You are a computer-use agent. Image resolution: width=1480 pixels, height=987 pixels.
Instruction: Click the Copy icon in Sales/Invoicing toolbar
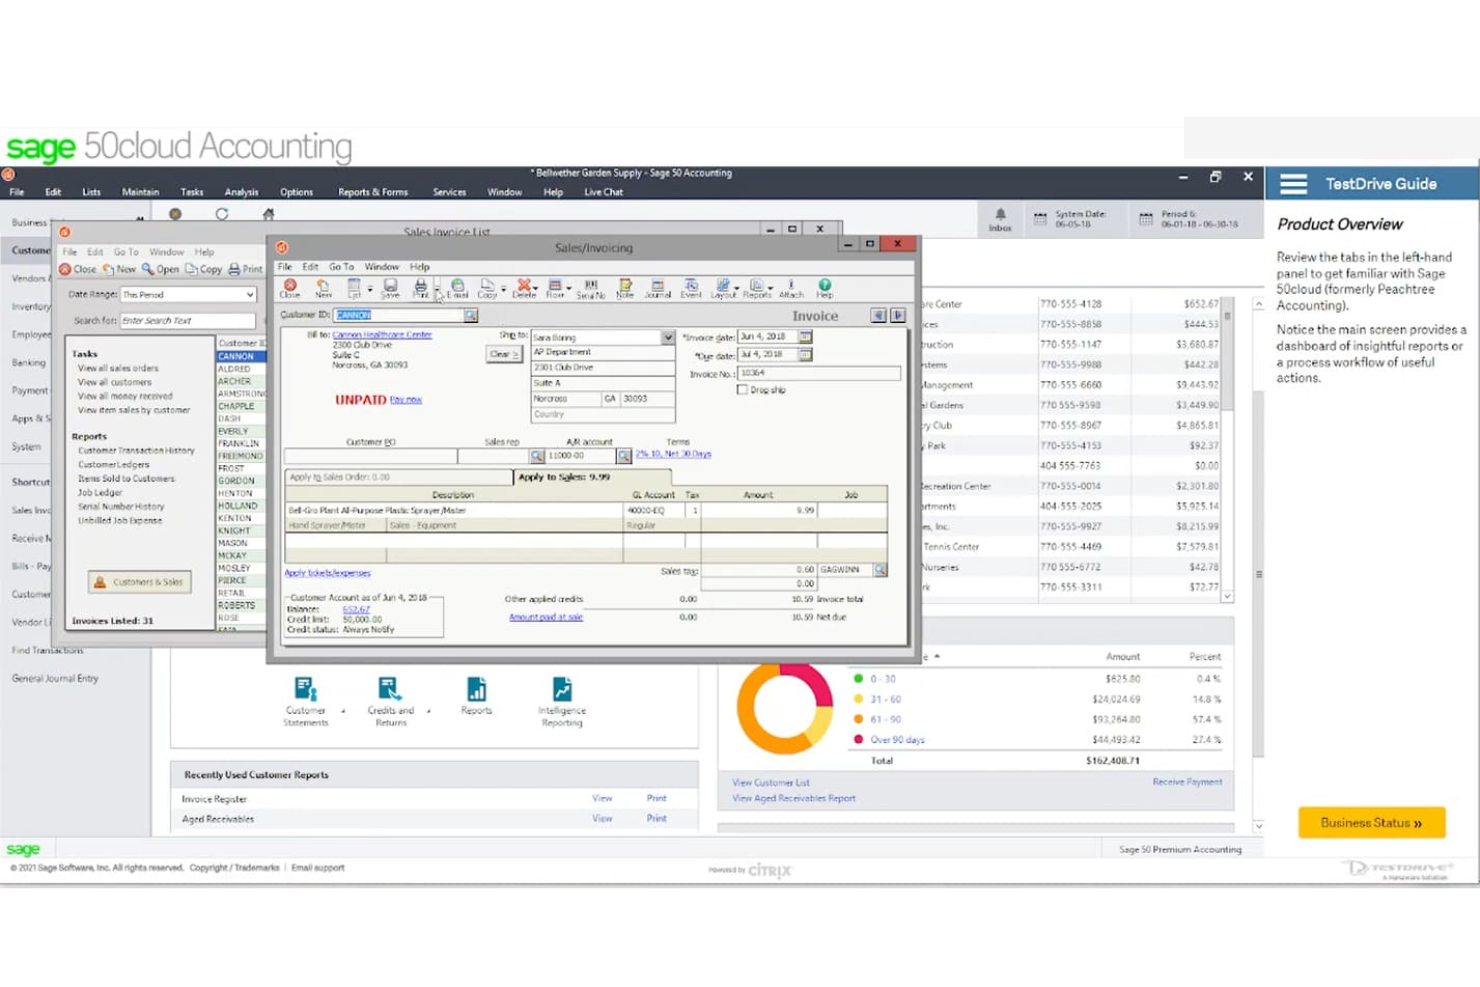coord(487,289)
